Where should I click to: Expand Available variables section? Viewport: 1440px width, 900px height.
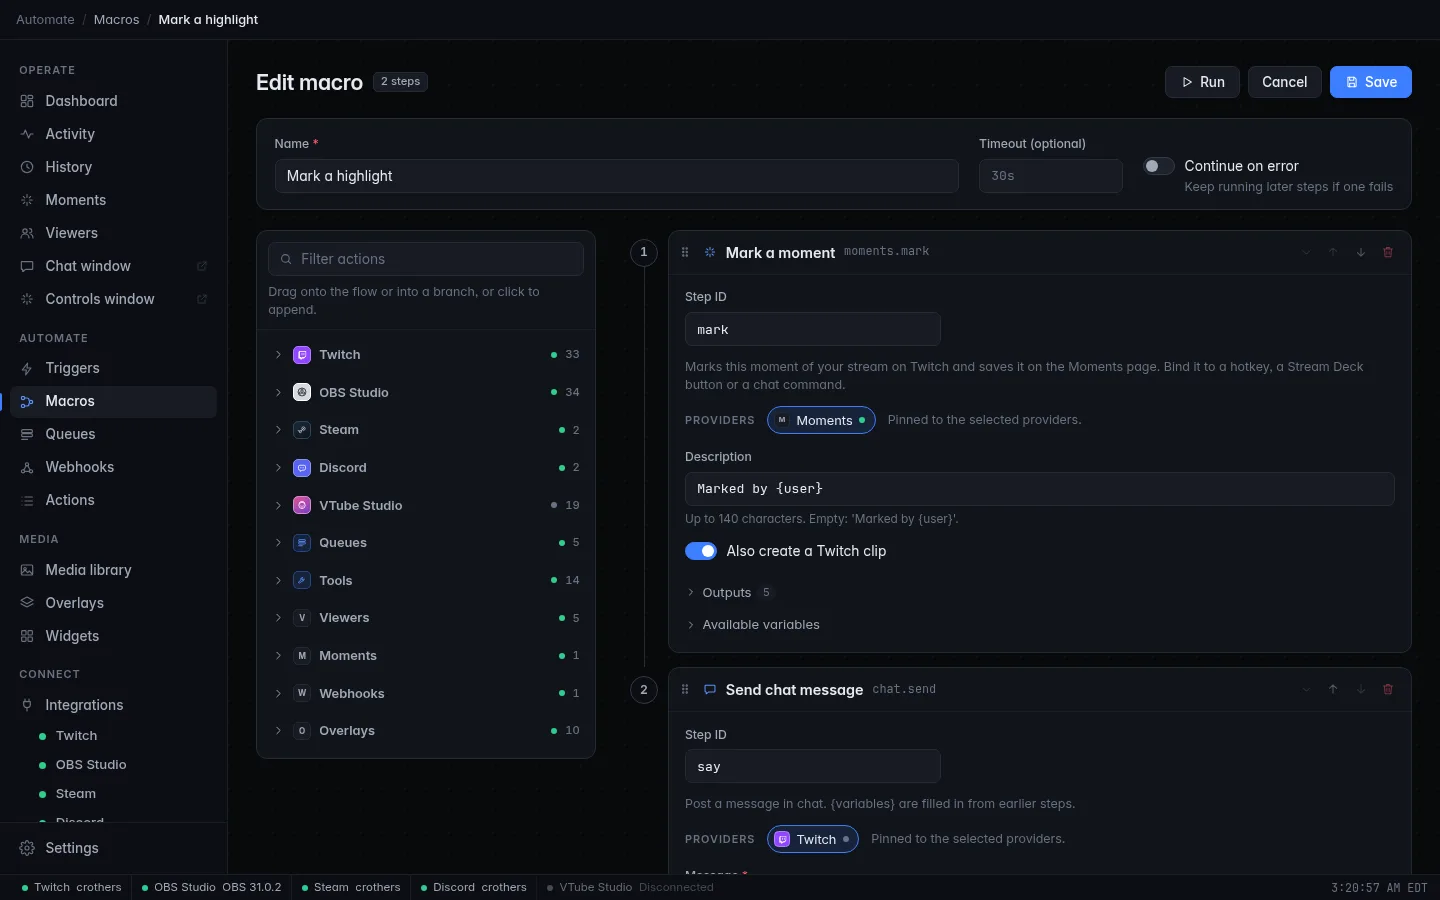coord(753,625)
